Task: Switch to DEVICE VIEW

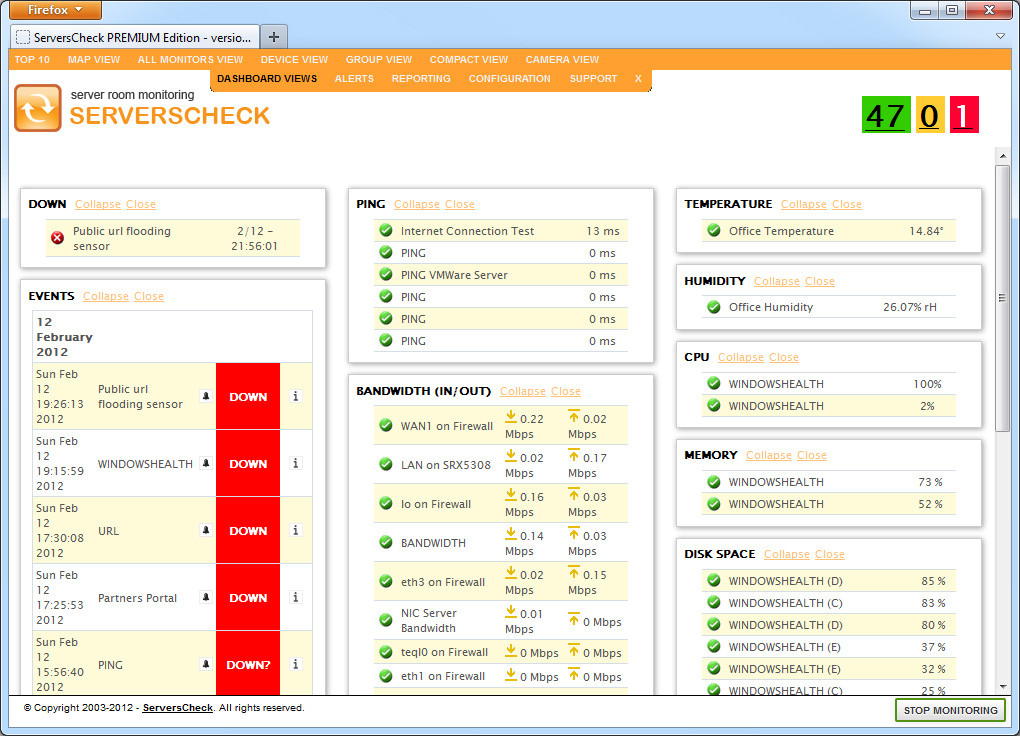Action: [x=294, y=59]
